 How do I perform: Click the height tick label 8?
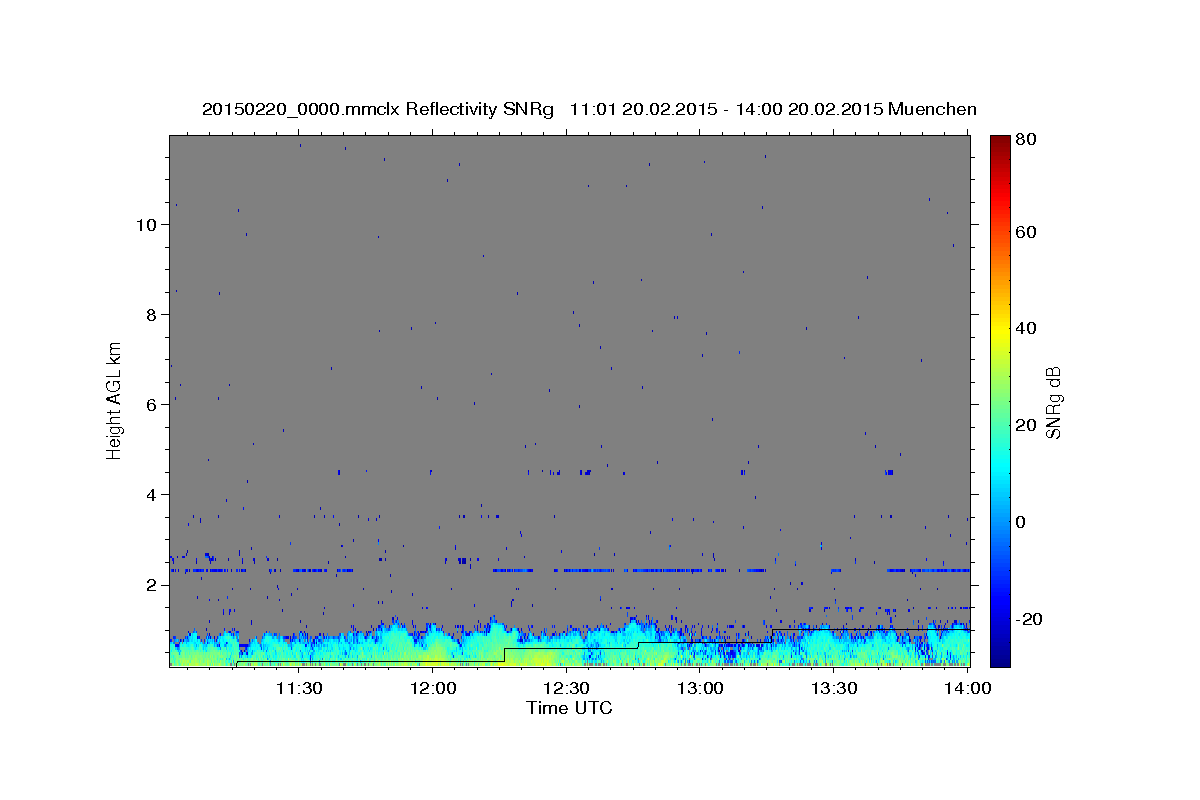[x=151, y=315]
